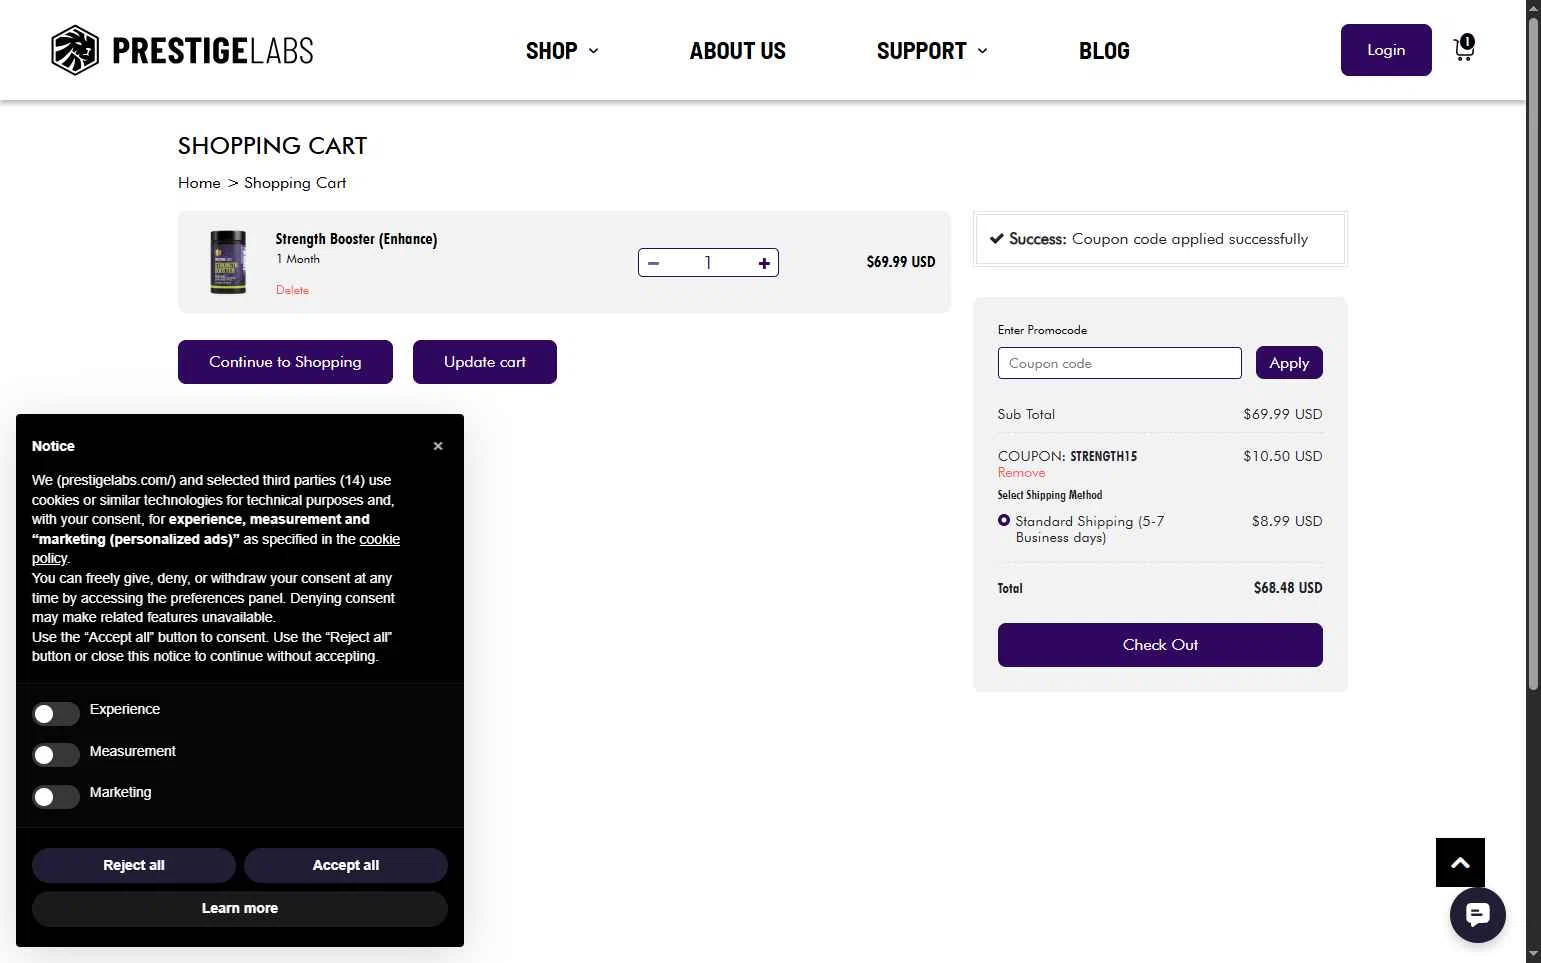Click the scrollbar down arrow

(x=1533, y=955)
